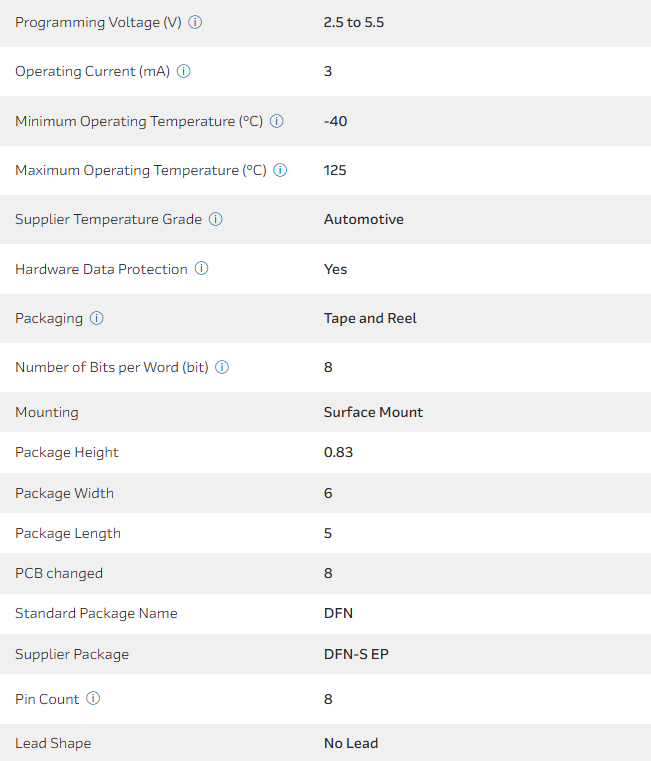This screenshot has height=761, width=651.
Task: Click info icon next to Programming Voltage
Action: pos(195,22)
